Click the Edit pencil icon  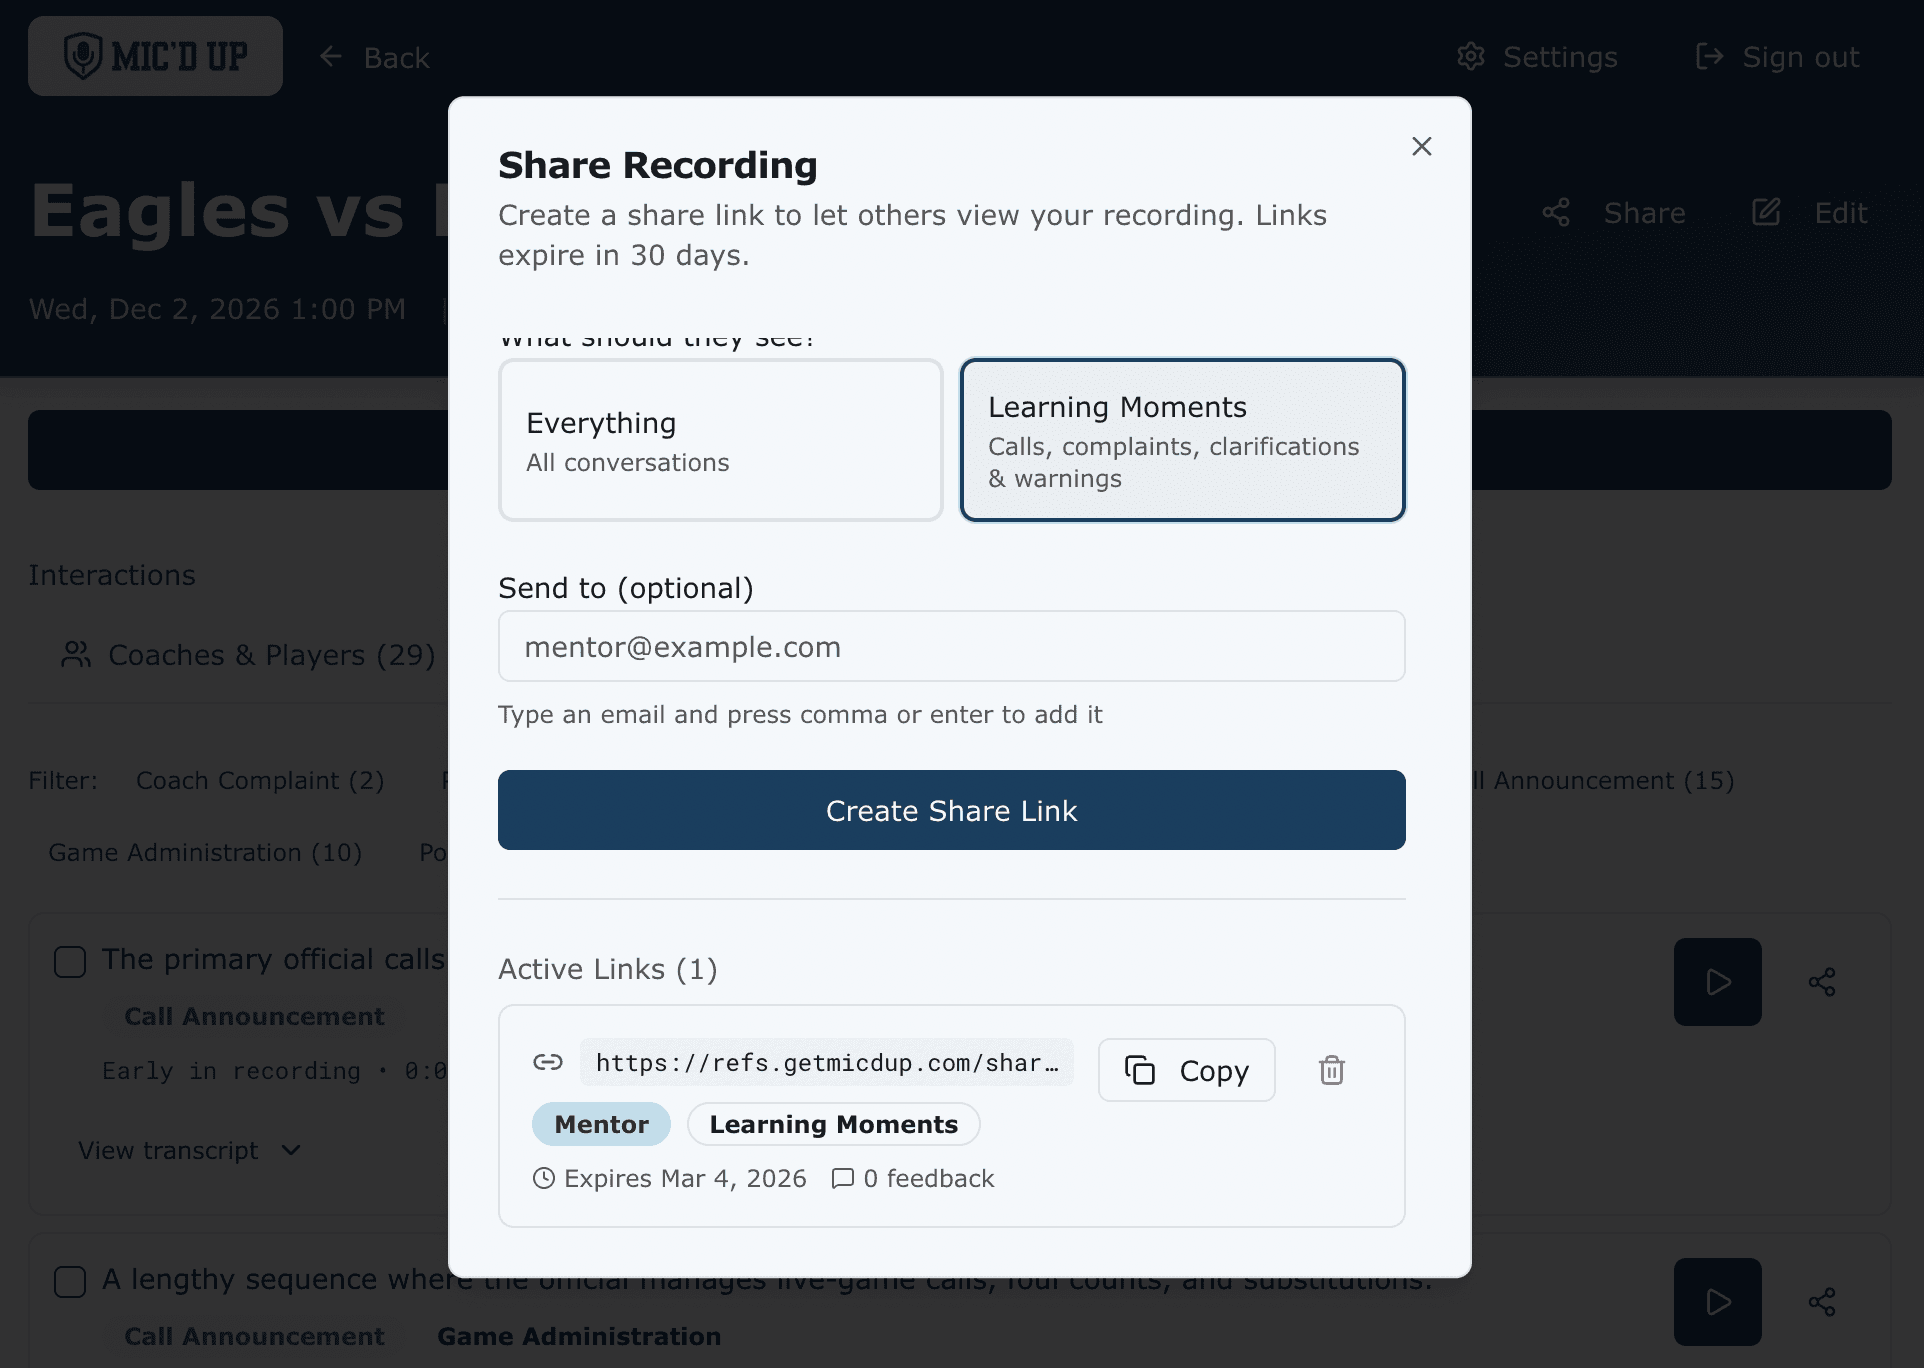[1767, 212]
